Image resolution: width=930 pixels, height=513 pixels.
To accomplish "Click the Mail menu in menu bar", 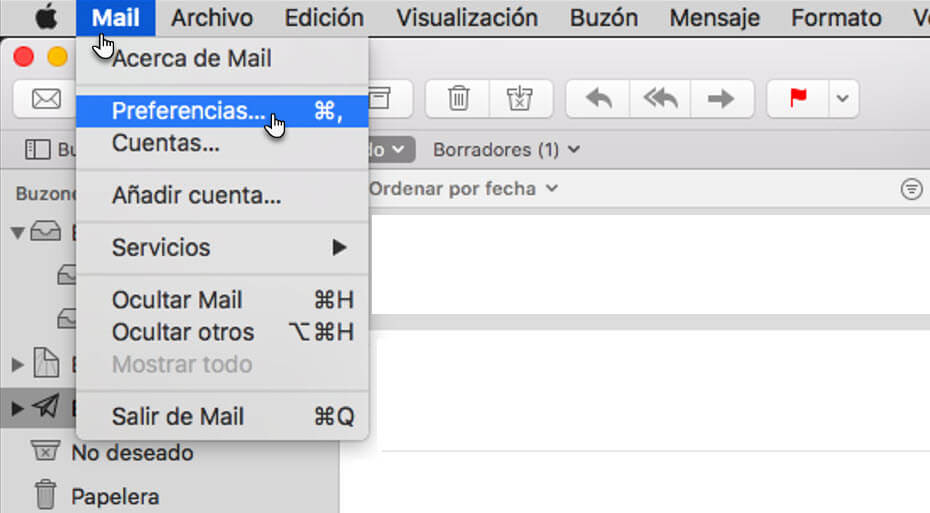I will 116,18.
